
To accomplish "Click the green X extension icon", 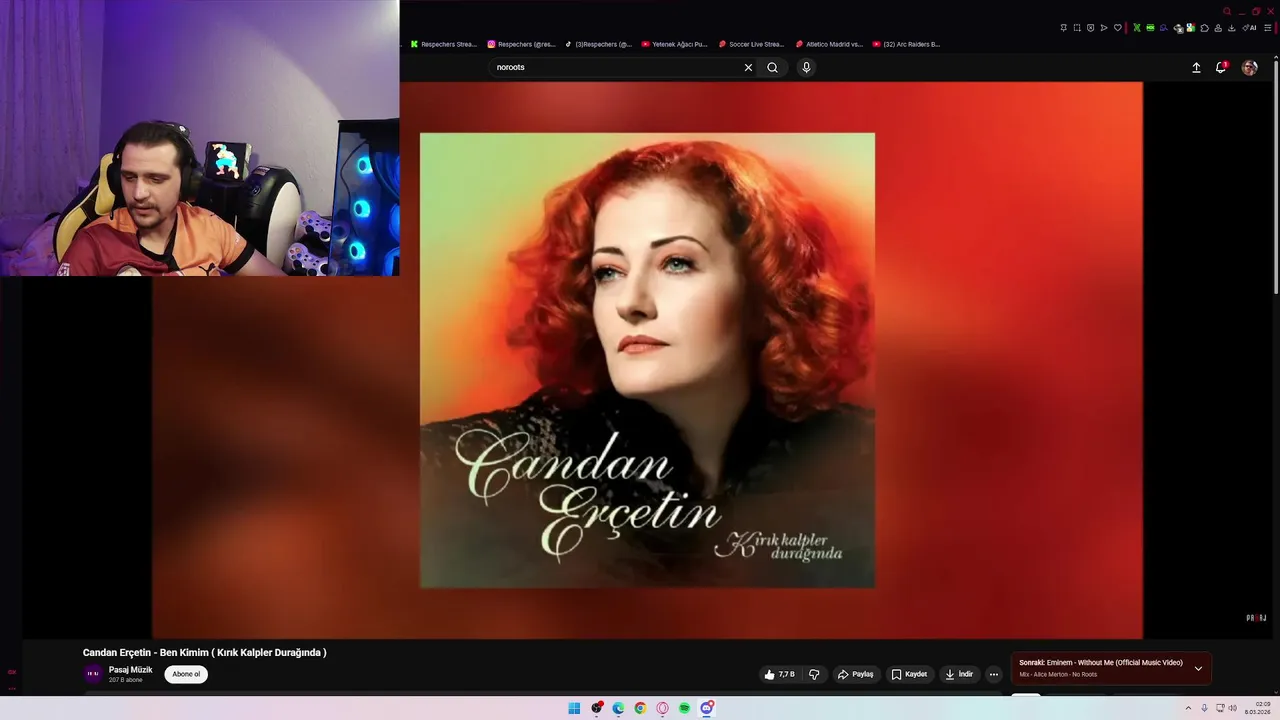I will click(x=1137, y=28).
